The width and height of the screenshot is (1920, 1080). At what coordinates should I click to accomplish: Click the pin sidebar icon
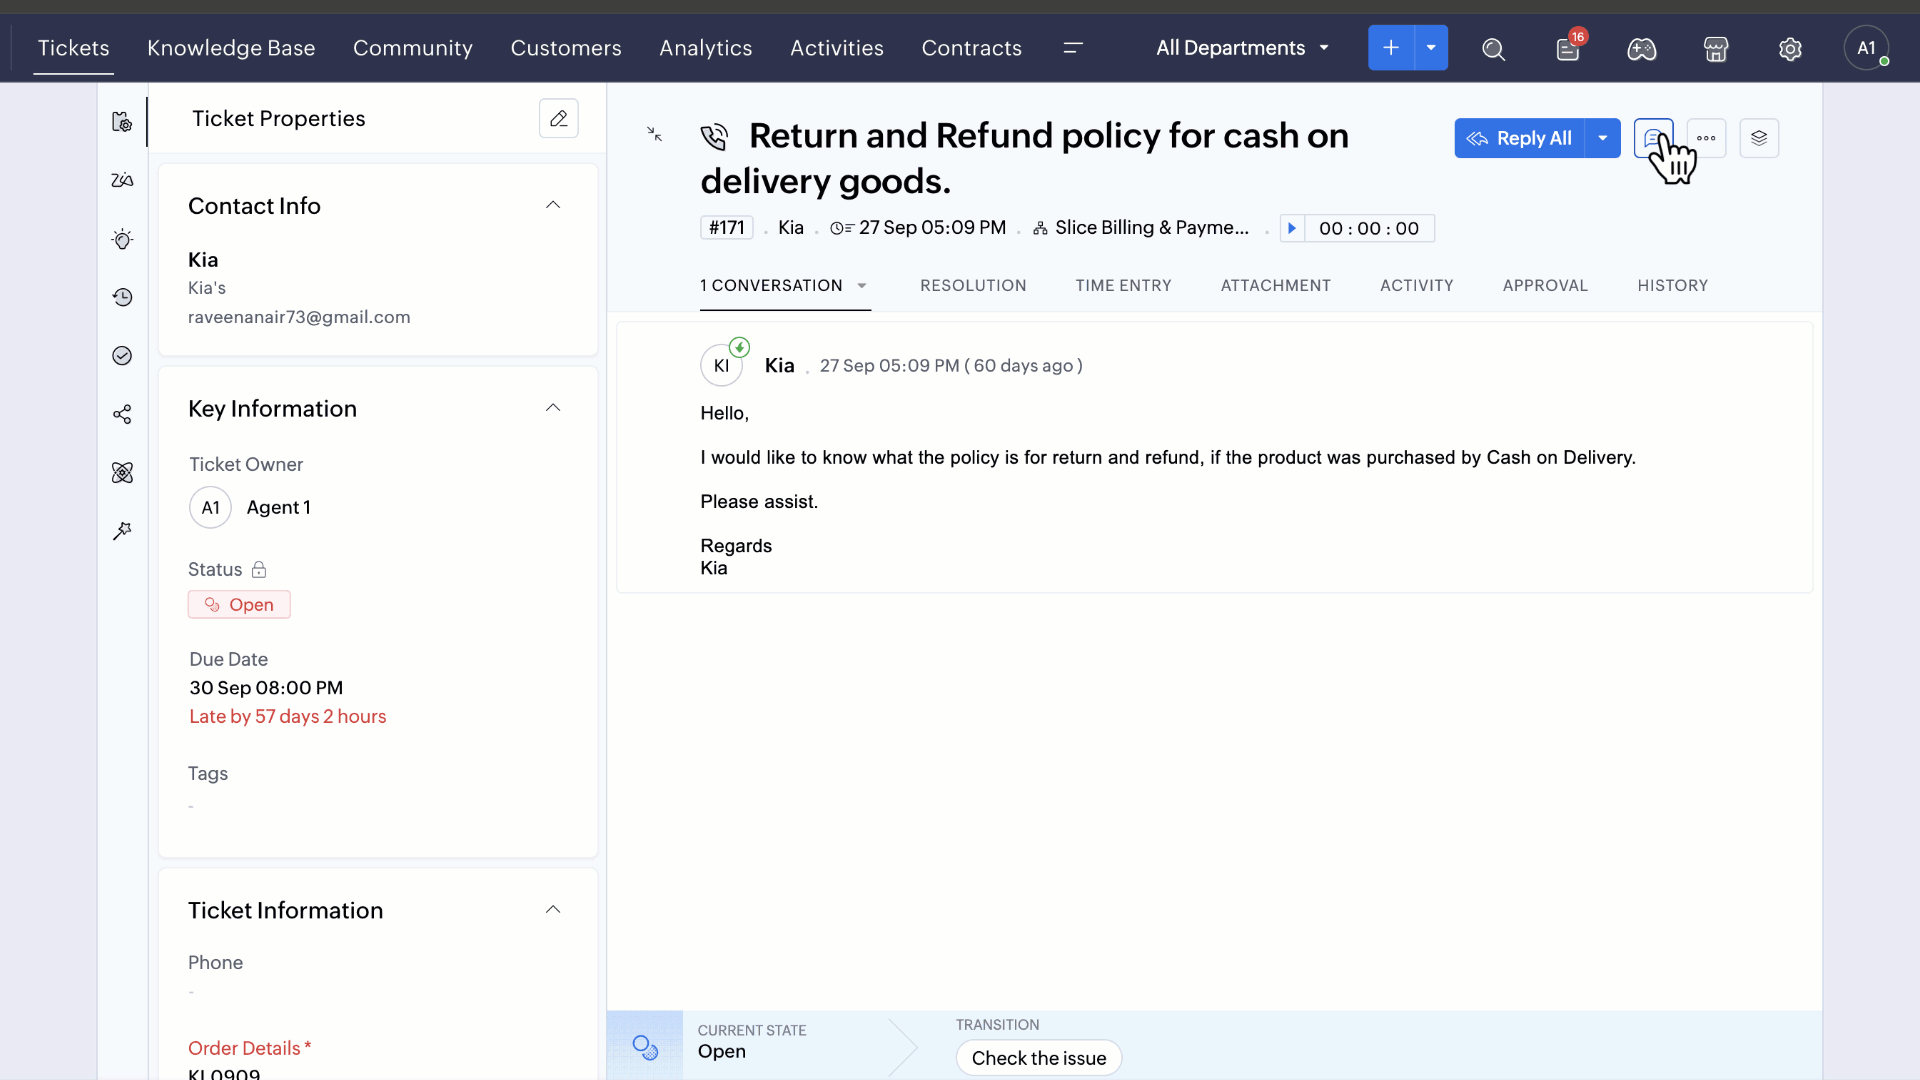122,531
